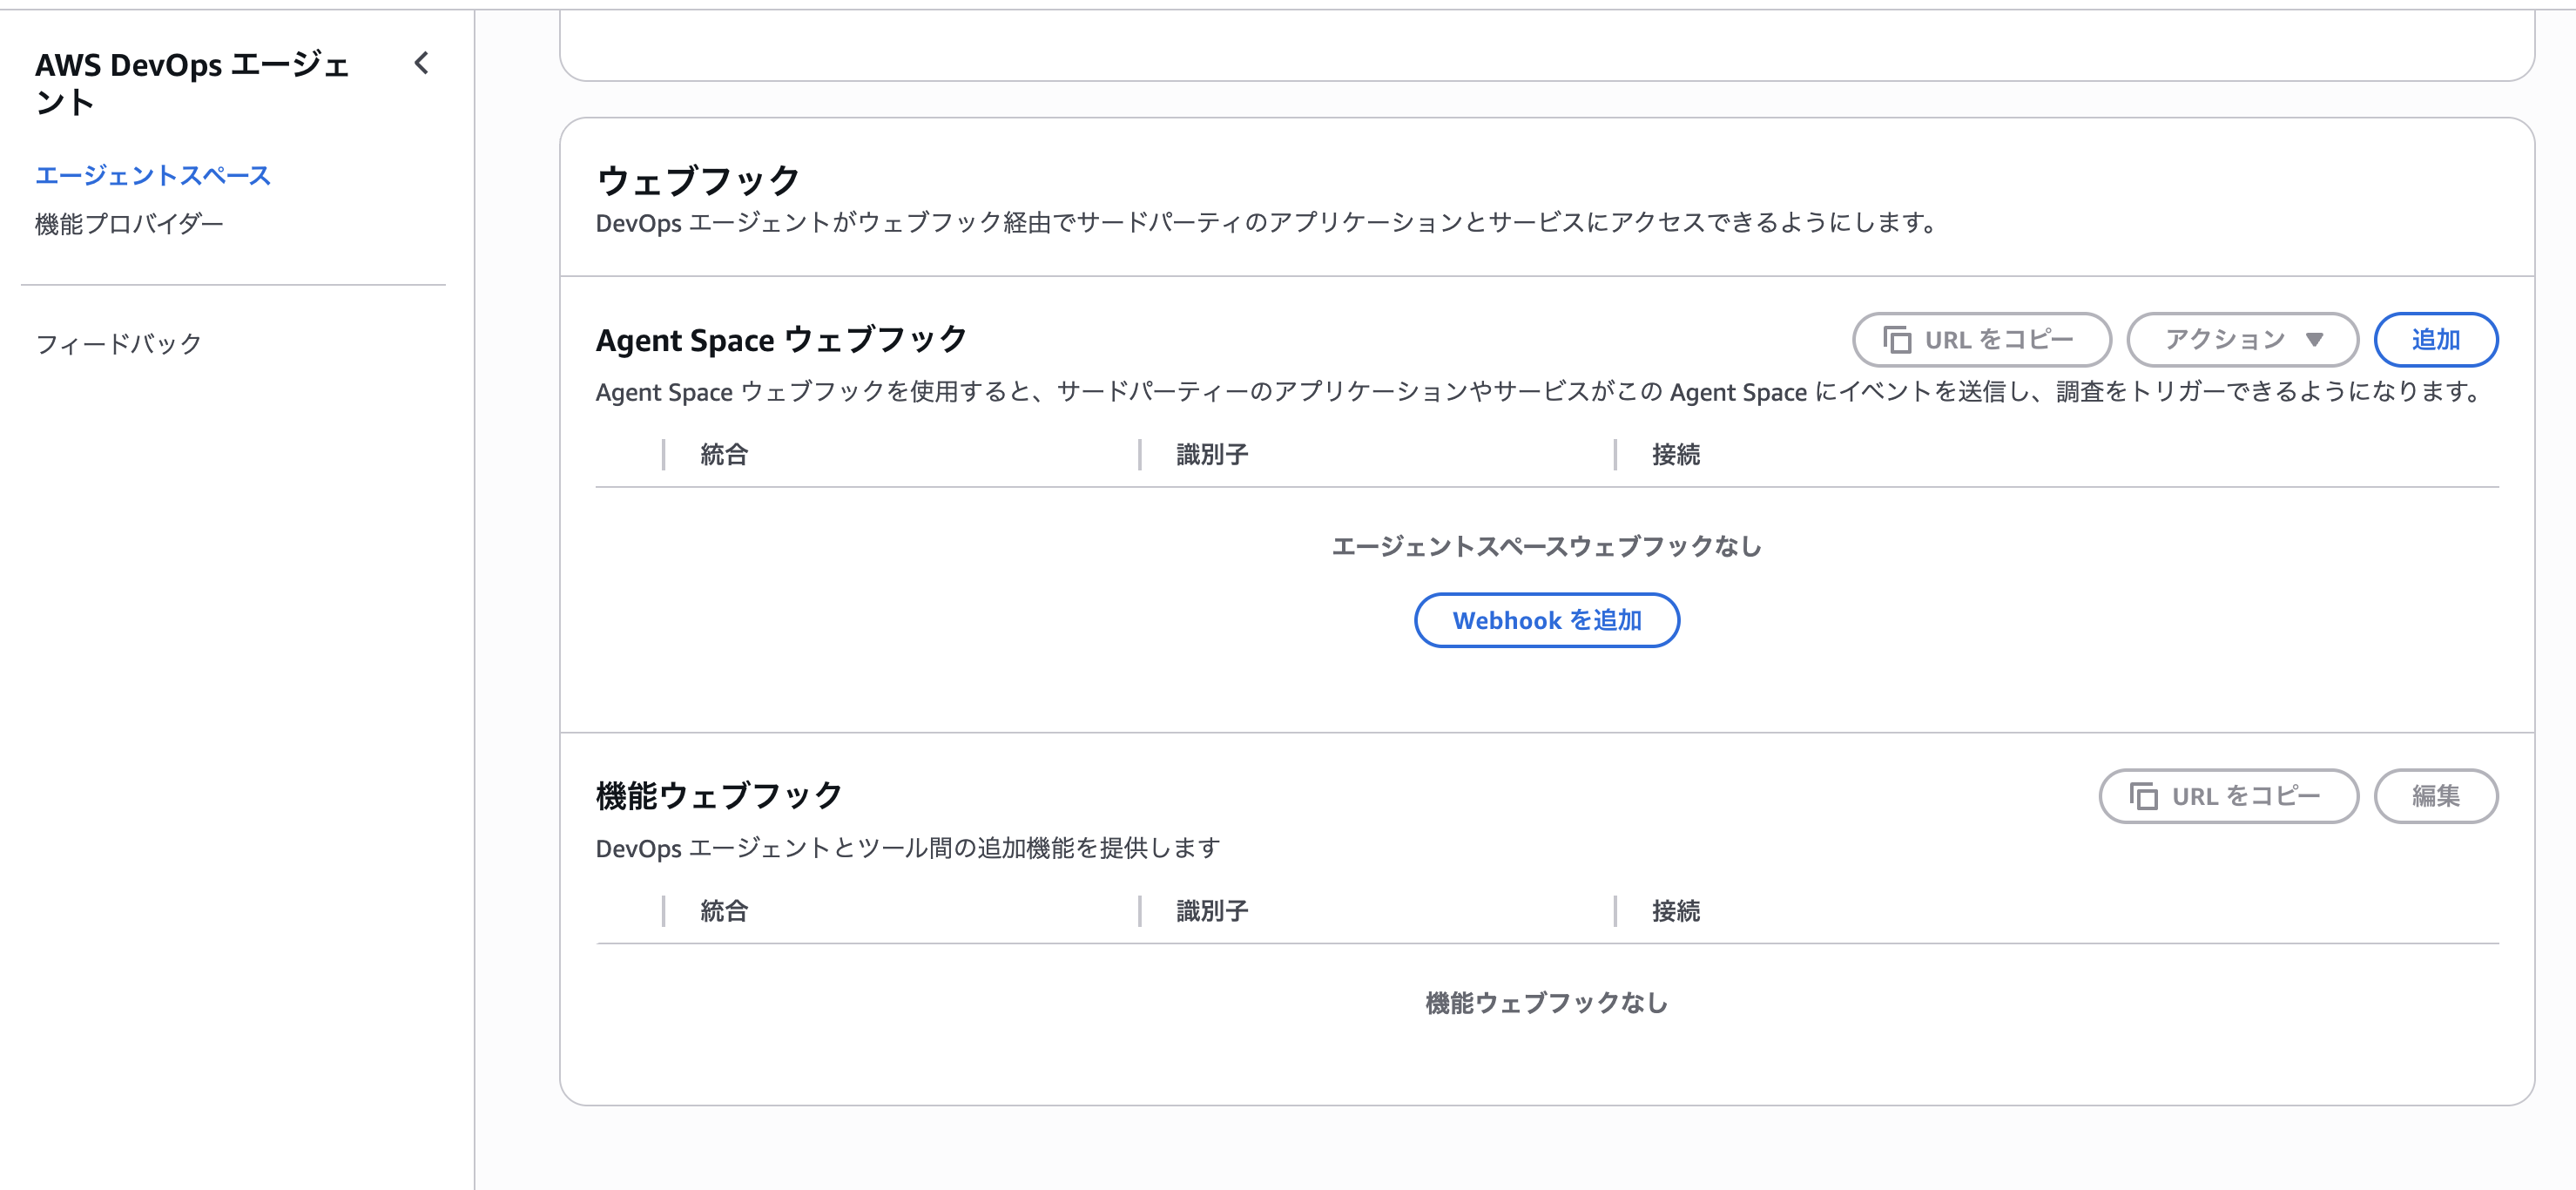Click the Agent Space ウェブフック heading

(781, 340)
